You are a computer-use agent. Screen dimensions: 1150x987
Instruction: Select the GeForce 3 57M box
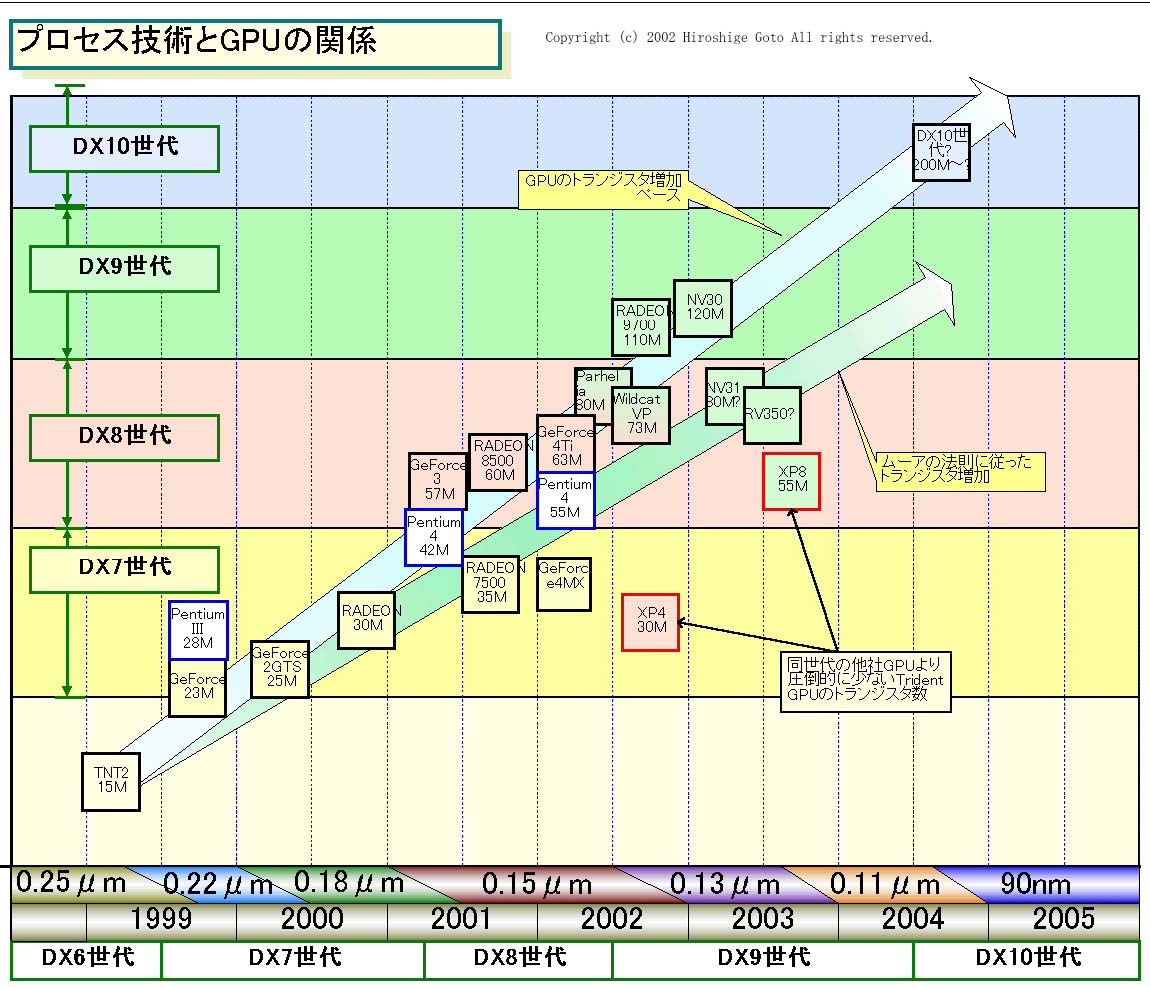coord(437,480)
